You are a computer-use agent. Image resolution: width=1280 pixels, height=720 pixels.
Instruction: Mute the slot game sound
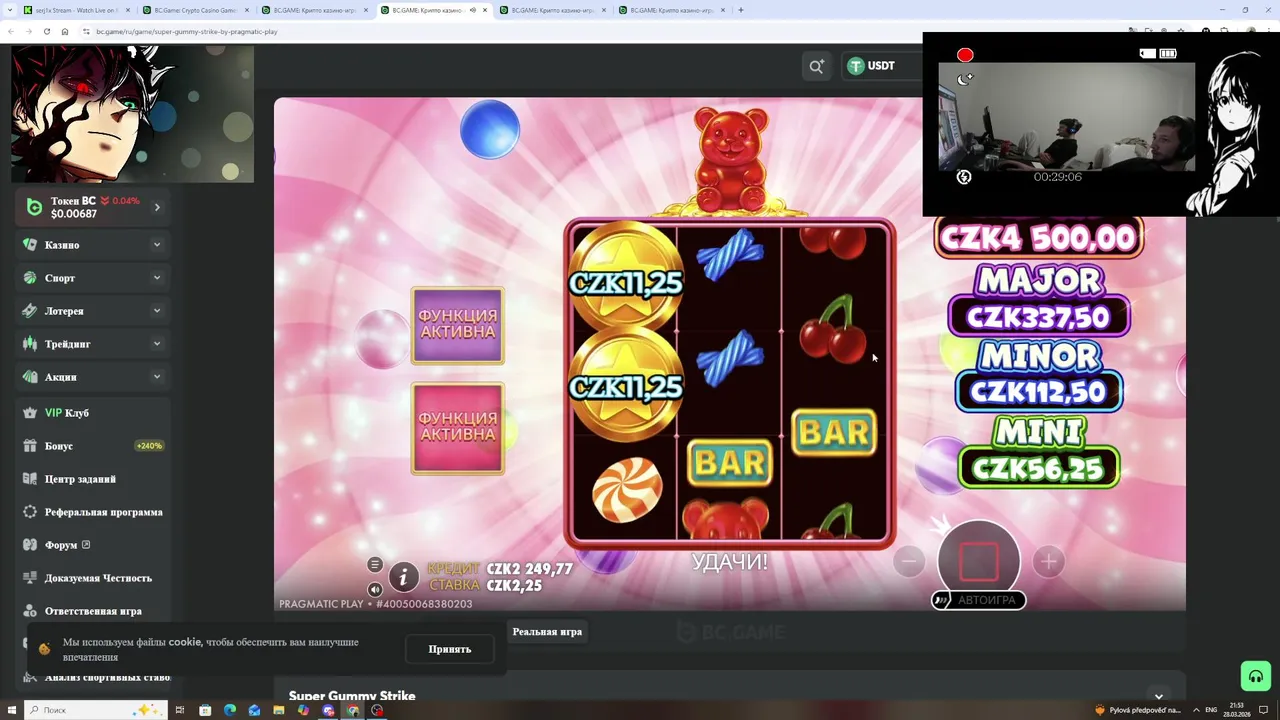tap(375, 589)
